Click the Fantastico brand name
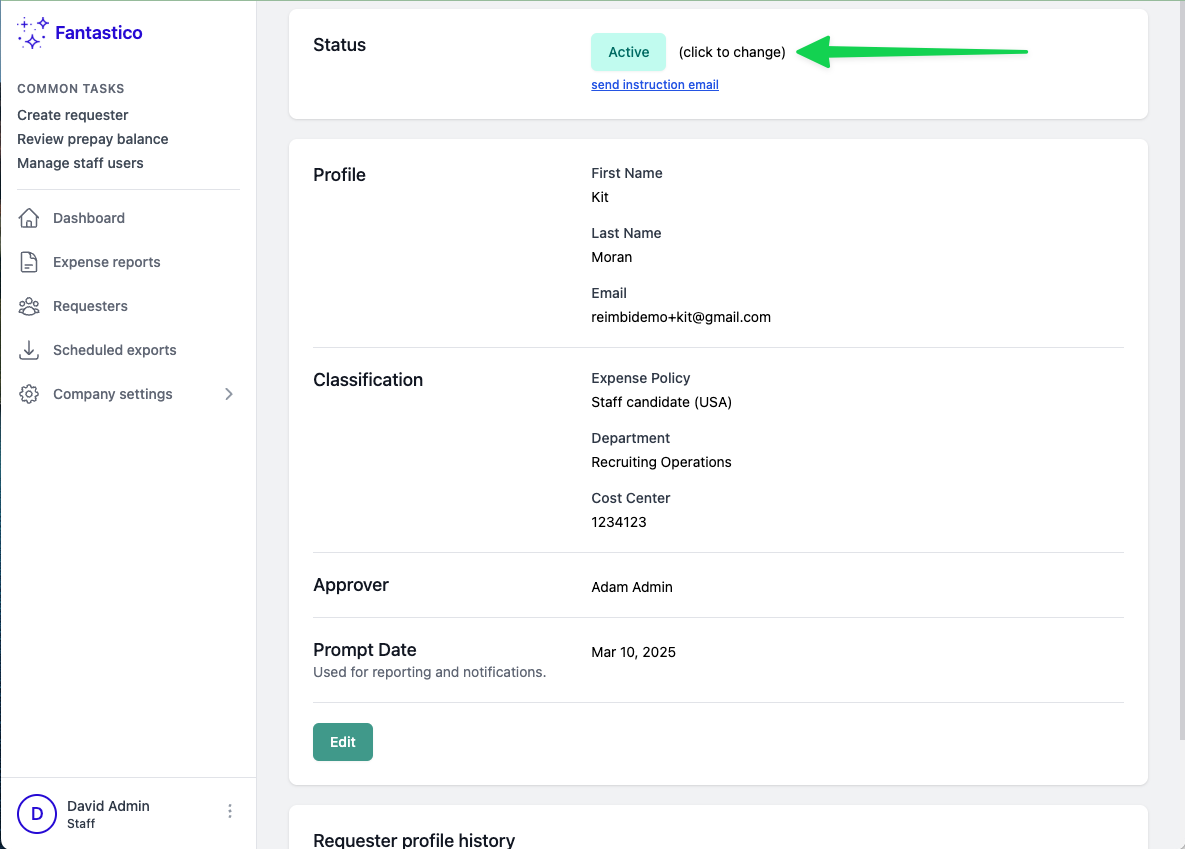Image resolution: width=1185 pixels, height=849 pixels. coord(98,33)
